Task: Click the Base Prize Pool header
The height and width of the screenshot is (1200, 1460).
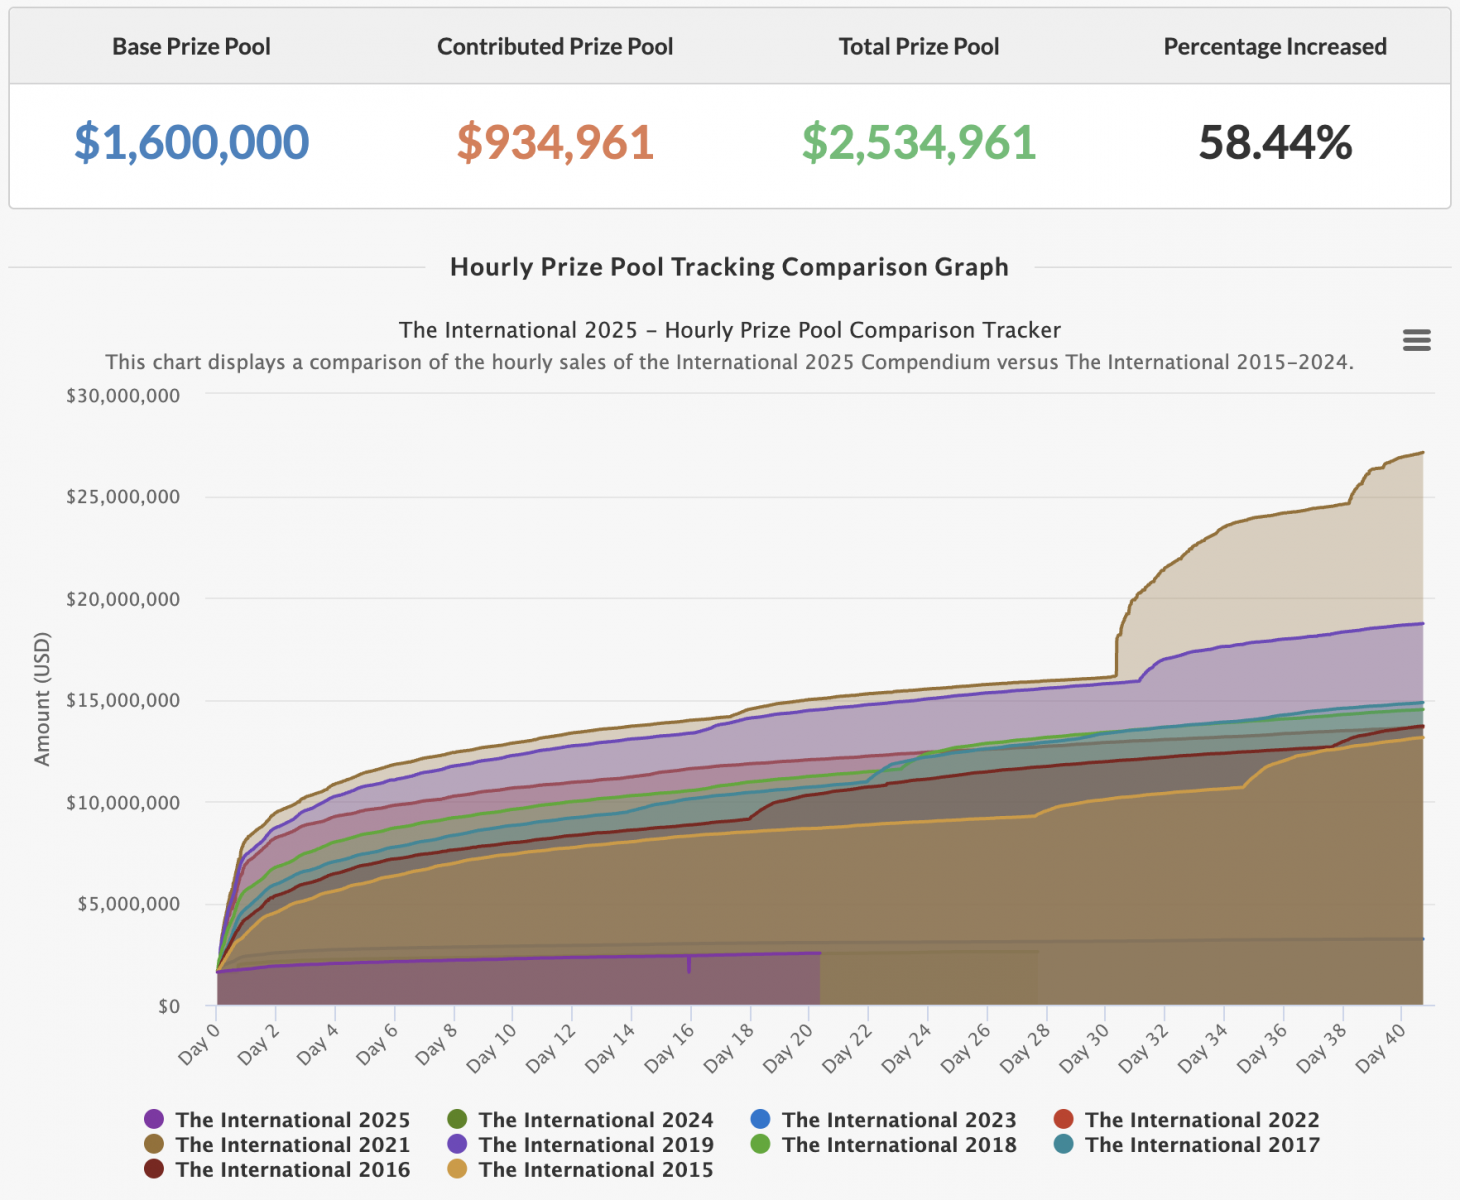Action: click(x=191, y=47)
